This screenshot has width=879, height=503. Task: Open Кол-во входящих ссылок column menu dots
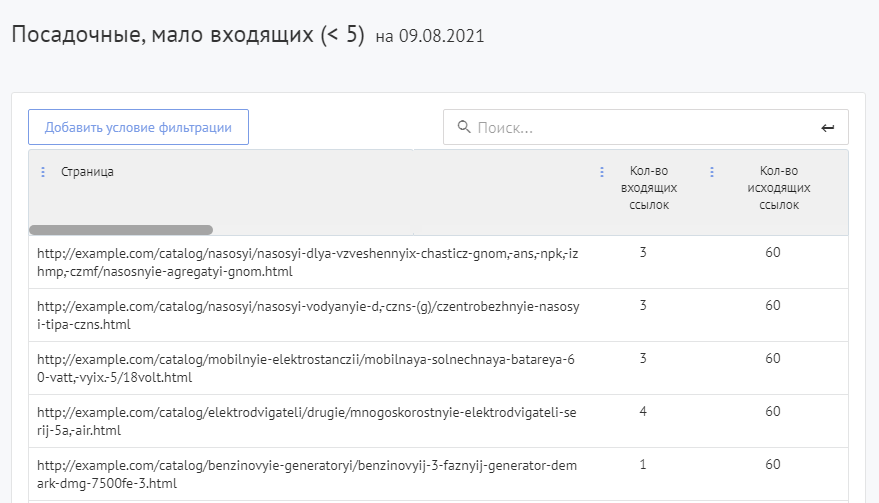pyautogui.click(x=601, y=172)
